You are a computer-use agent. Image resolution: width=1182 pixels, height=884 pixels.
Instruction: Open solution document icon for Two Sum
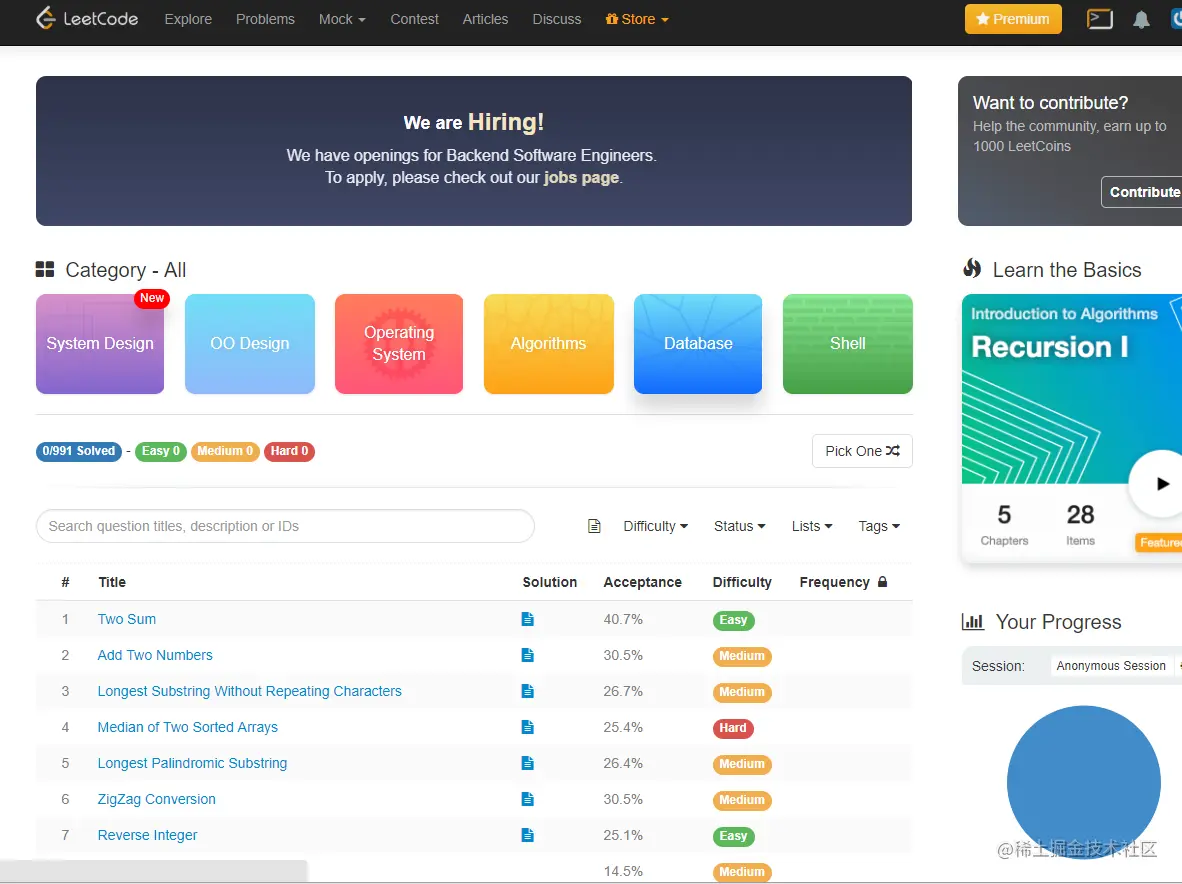[x=528, y=619]
